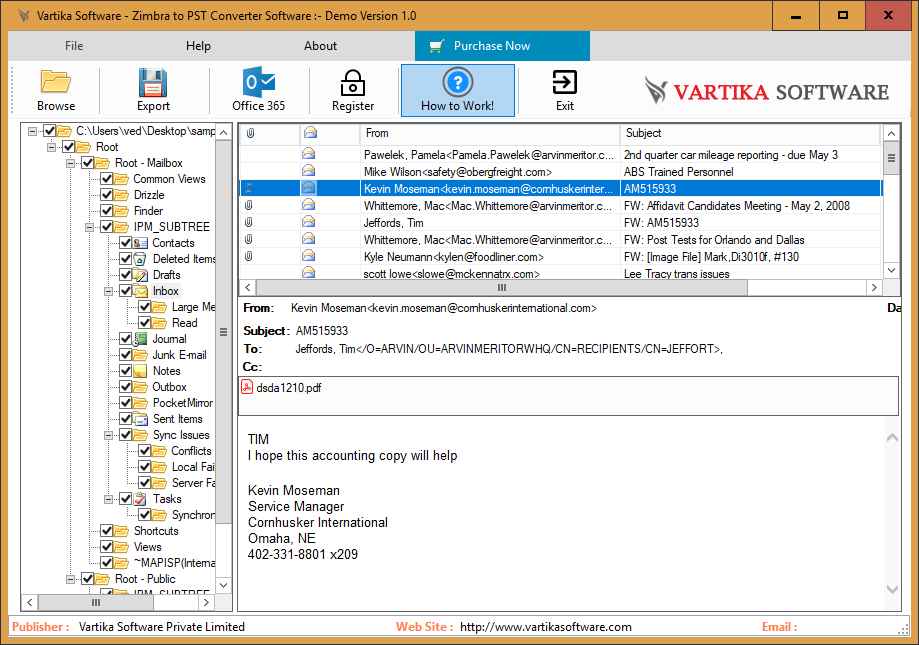
Task: Toggle the Drafts folder checkbox
Action: pyautogui.click(x=125, y=275)
